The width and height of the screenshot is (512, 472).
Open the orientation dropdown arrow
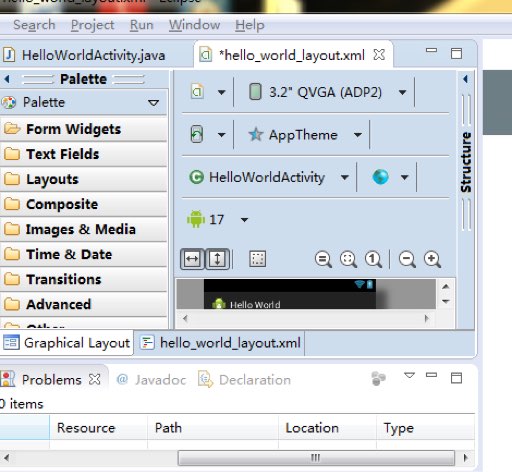pyautogui.click(x=221, y=135)
